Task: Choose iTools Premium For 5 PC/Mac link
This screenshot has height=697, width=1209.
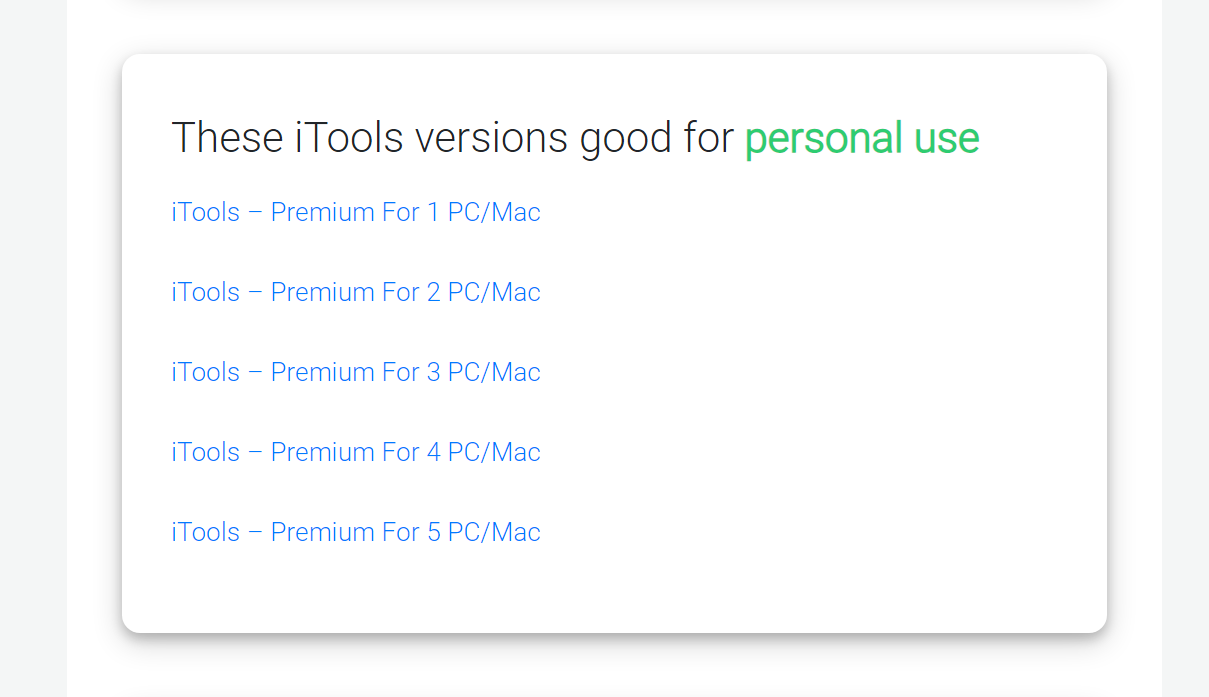Action: point(355,532)
